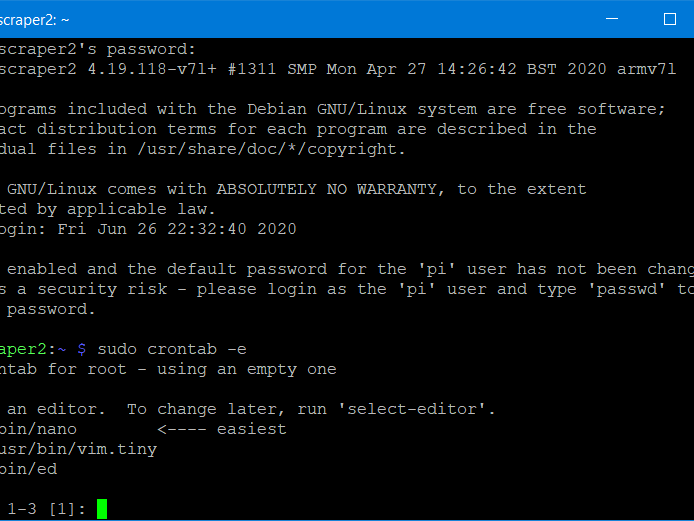Click the purple dollar sign prompt
Viewport: 694px width, 521px height.
tap(82, 349)
